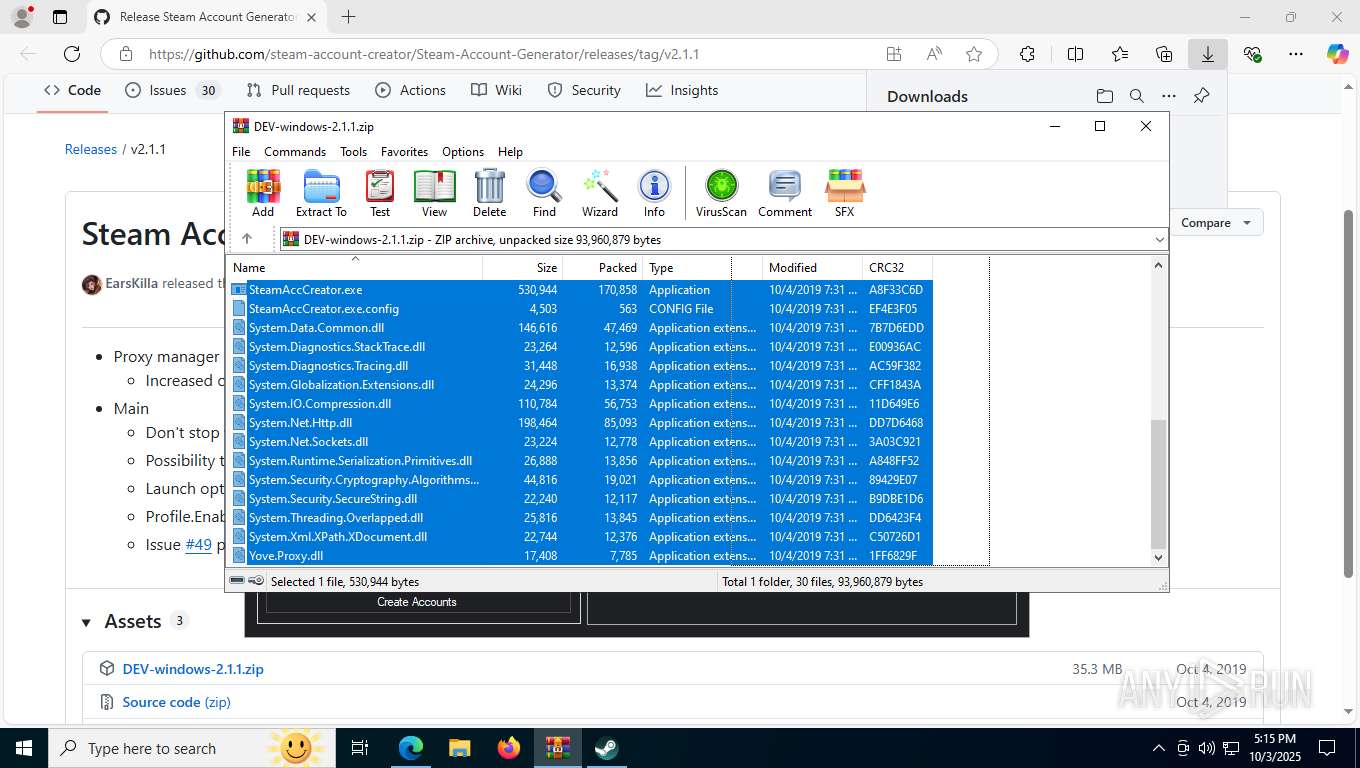
Task: Switch to the Pull requests tab
Action: coord(298,90)
